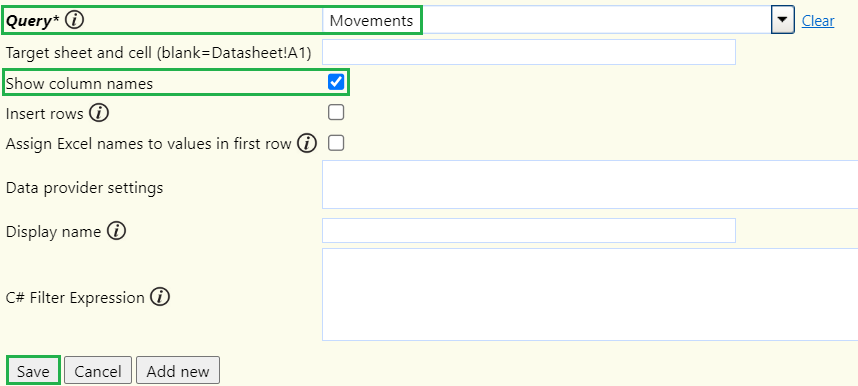The image size is (858, 386).
Task: Click the Save button
Action: tap(33, 371)
